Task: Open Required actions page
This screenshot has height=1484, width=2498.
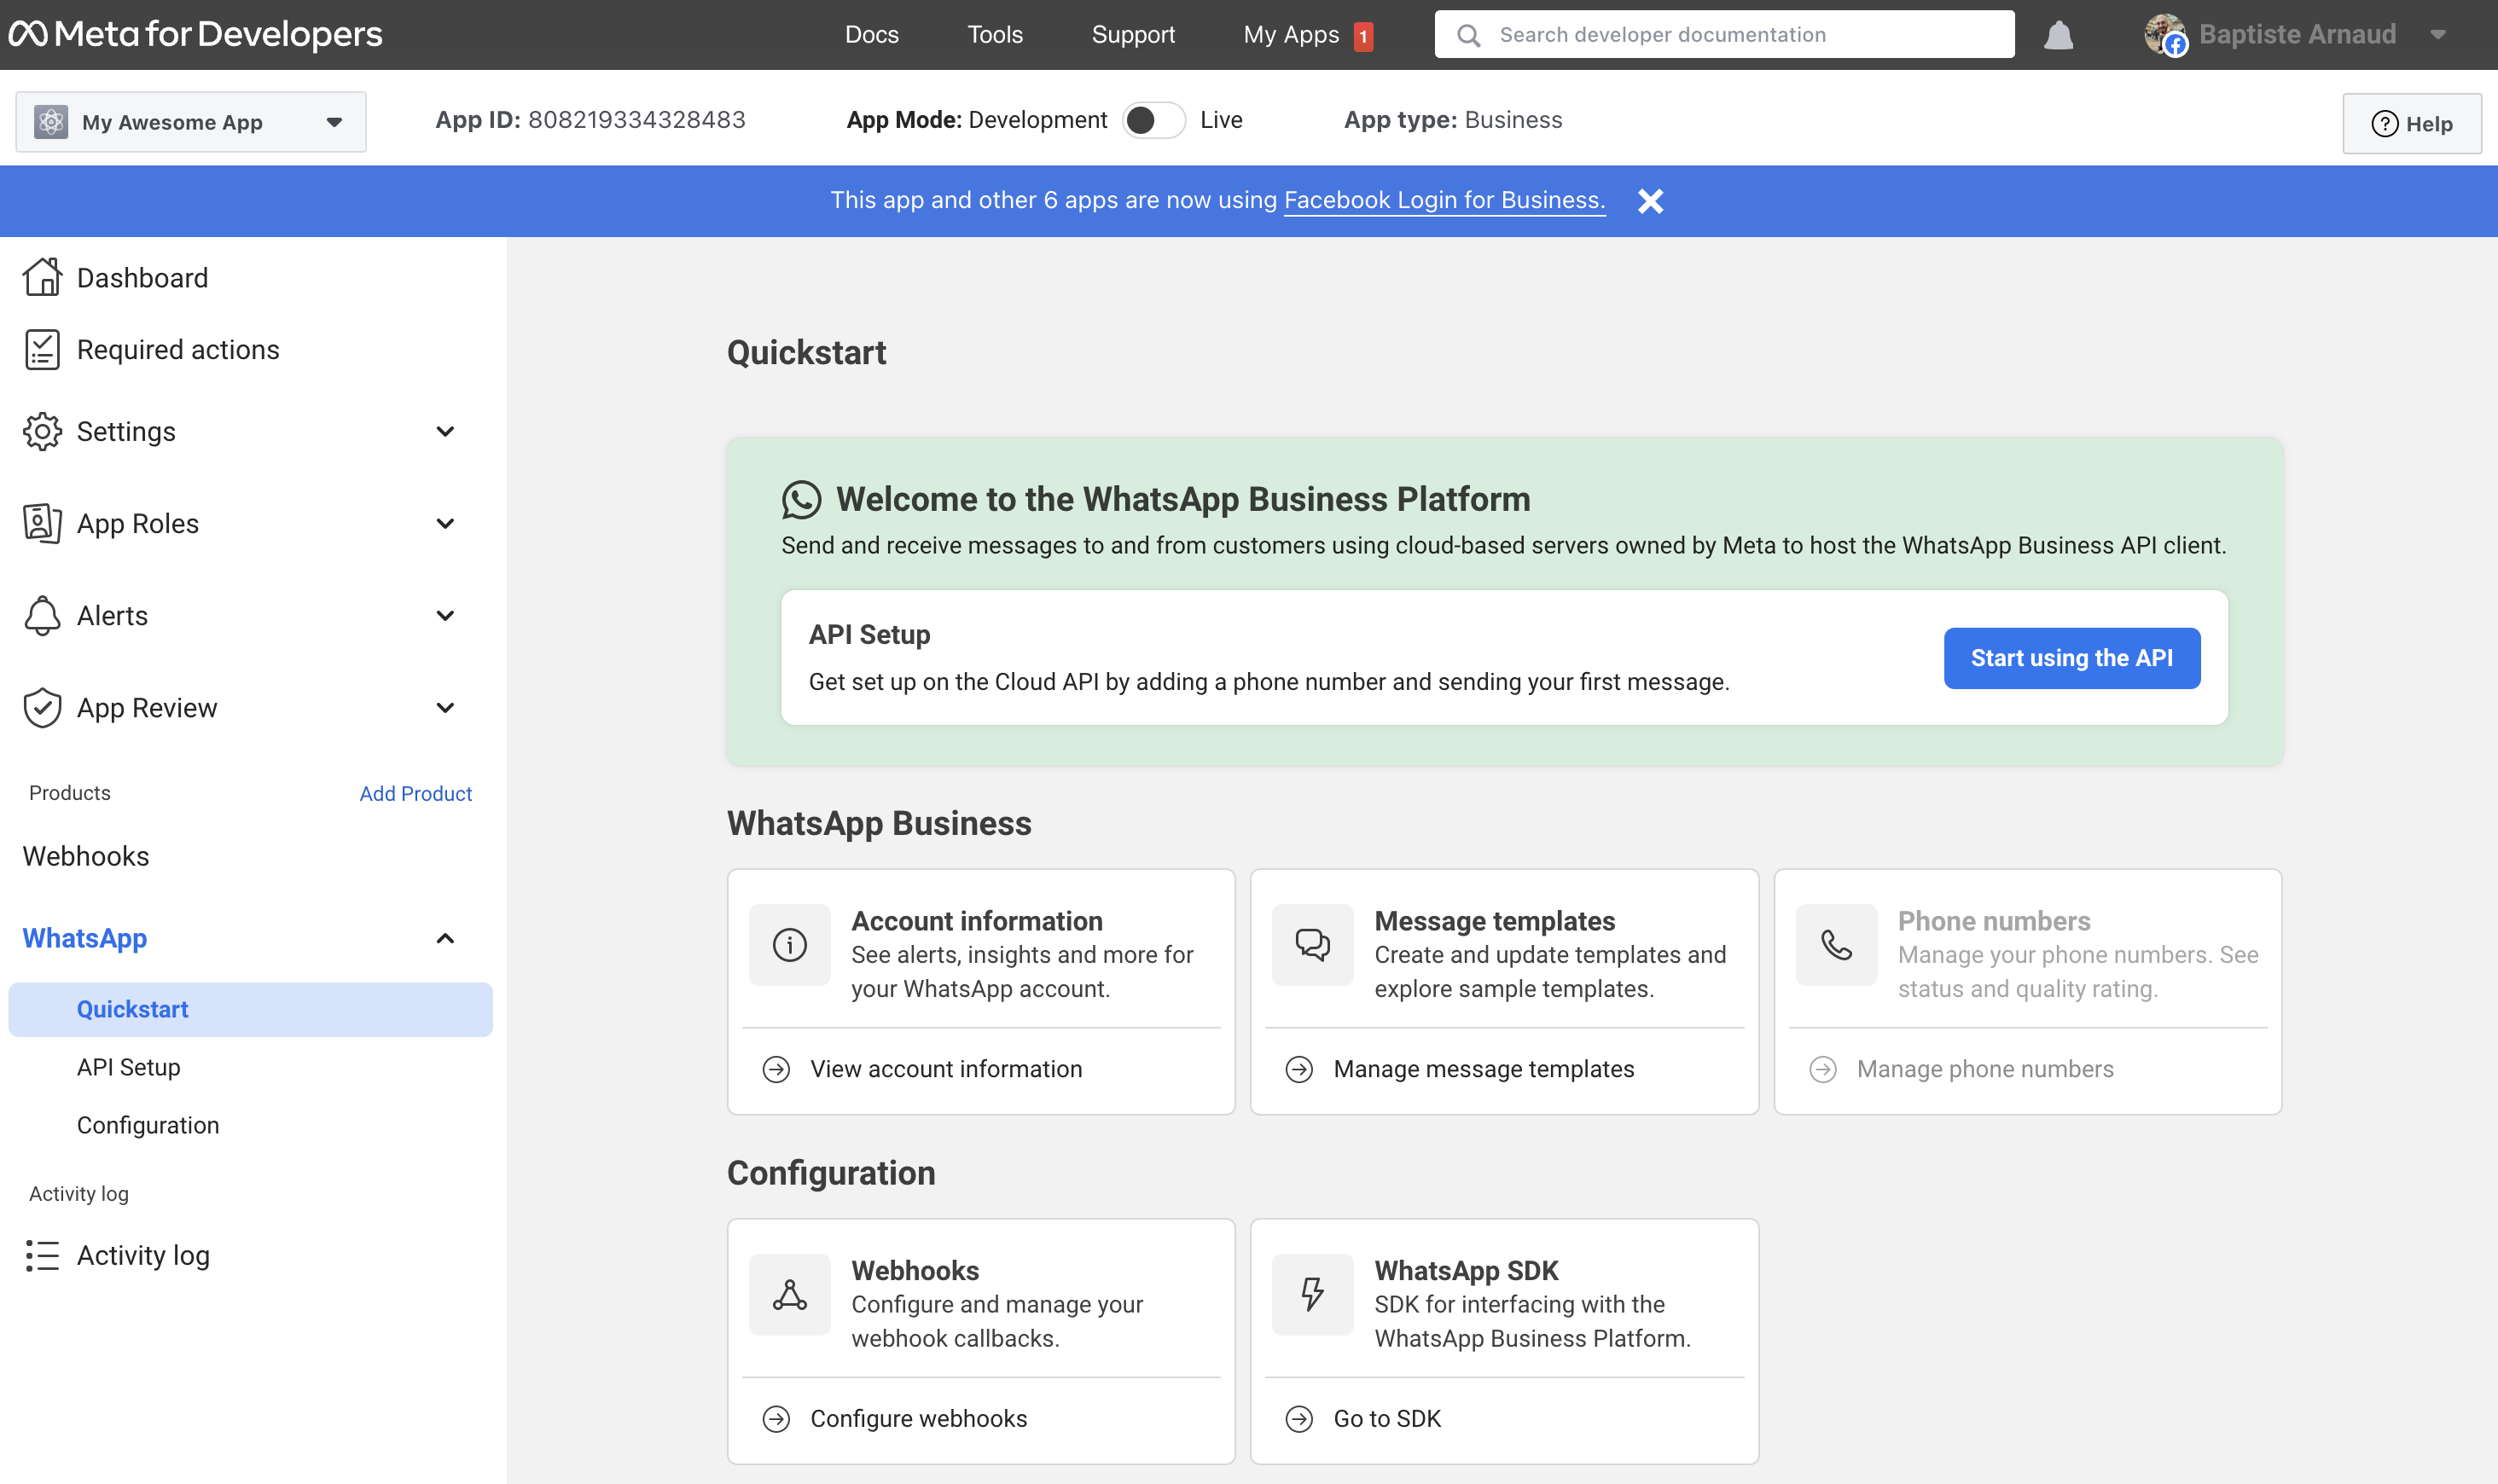Action: (x=178, y=349)
